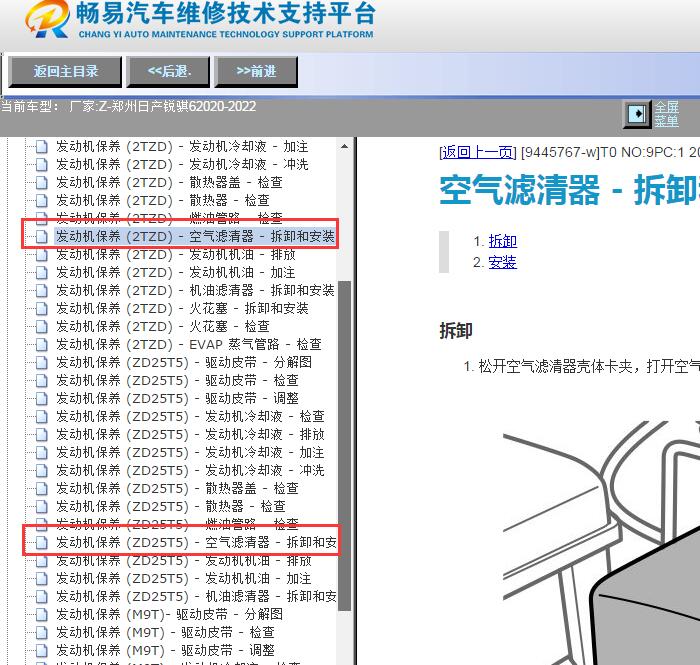The width and height of the screenshot is (700, 665).
Task: Open ZD25T5 驱动皮带 - 检查 entry
Action: click(x=177, y=380)
